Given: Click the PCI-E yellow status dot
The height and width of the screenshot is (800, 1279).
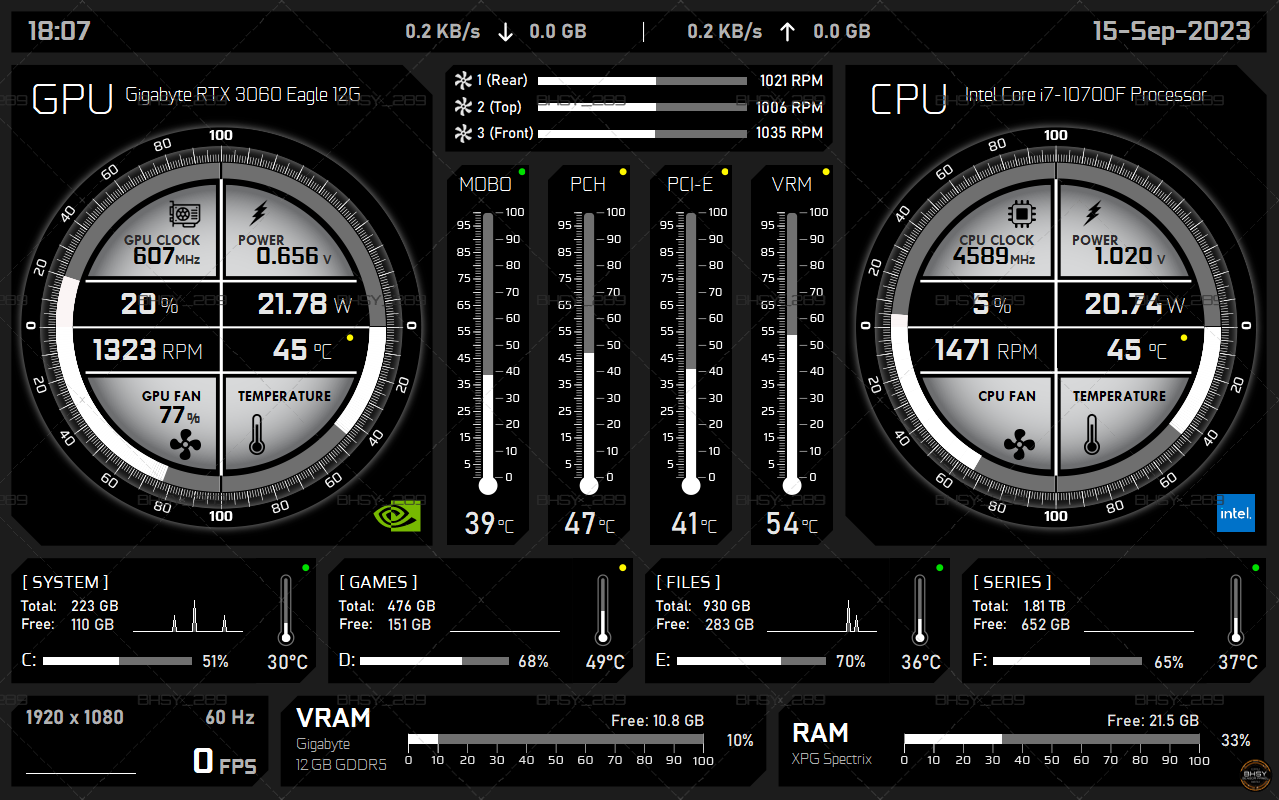Looking at the screenshot, I should 725,172.
